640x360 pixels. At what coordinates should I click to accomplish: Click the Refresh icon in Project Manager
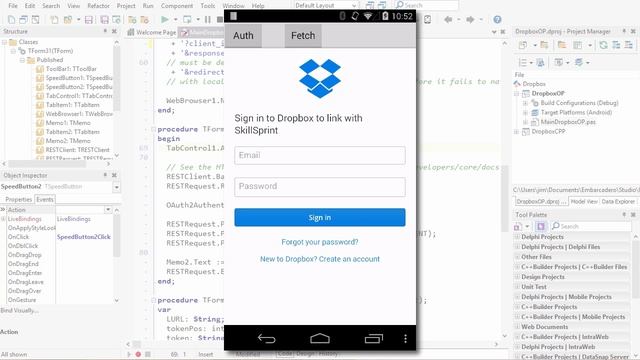603,45
